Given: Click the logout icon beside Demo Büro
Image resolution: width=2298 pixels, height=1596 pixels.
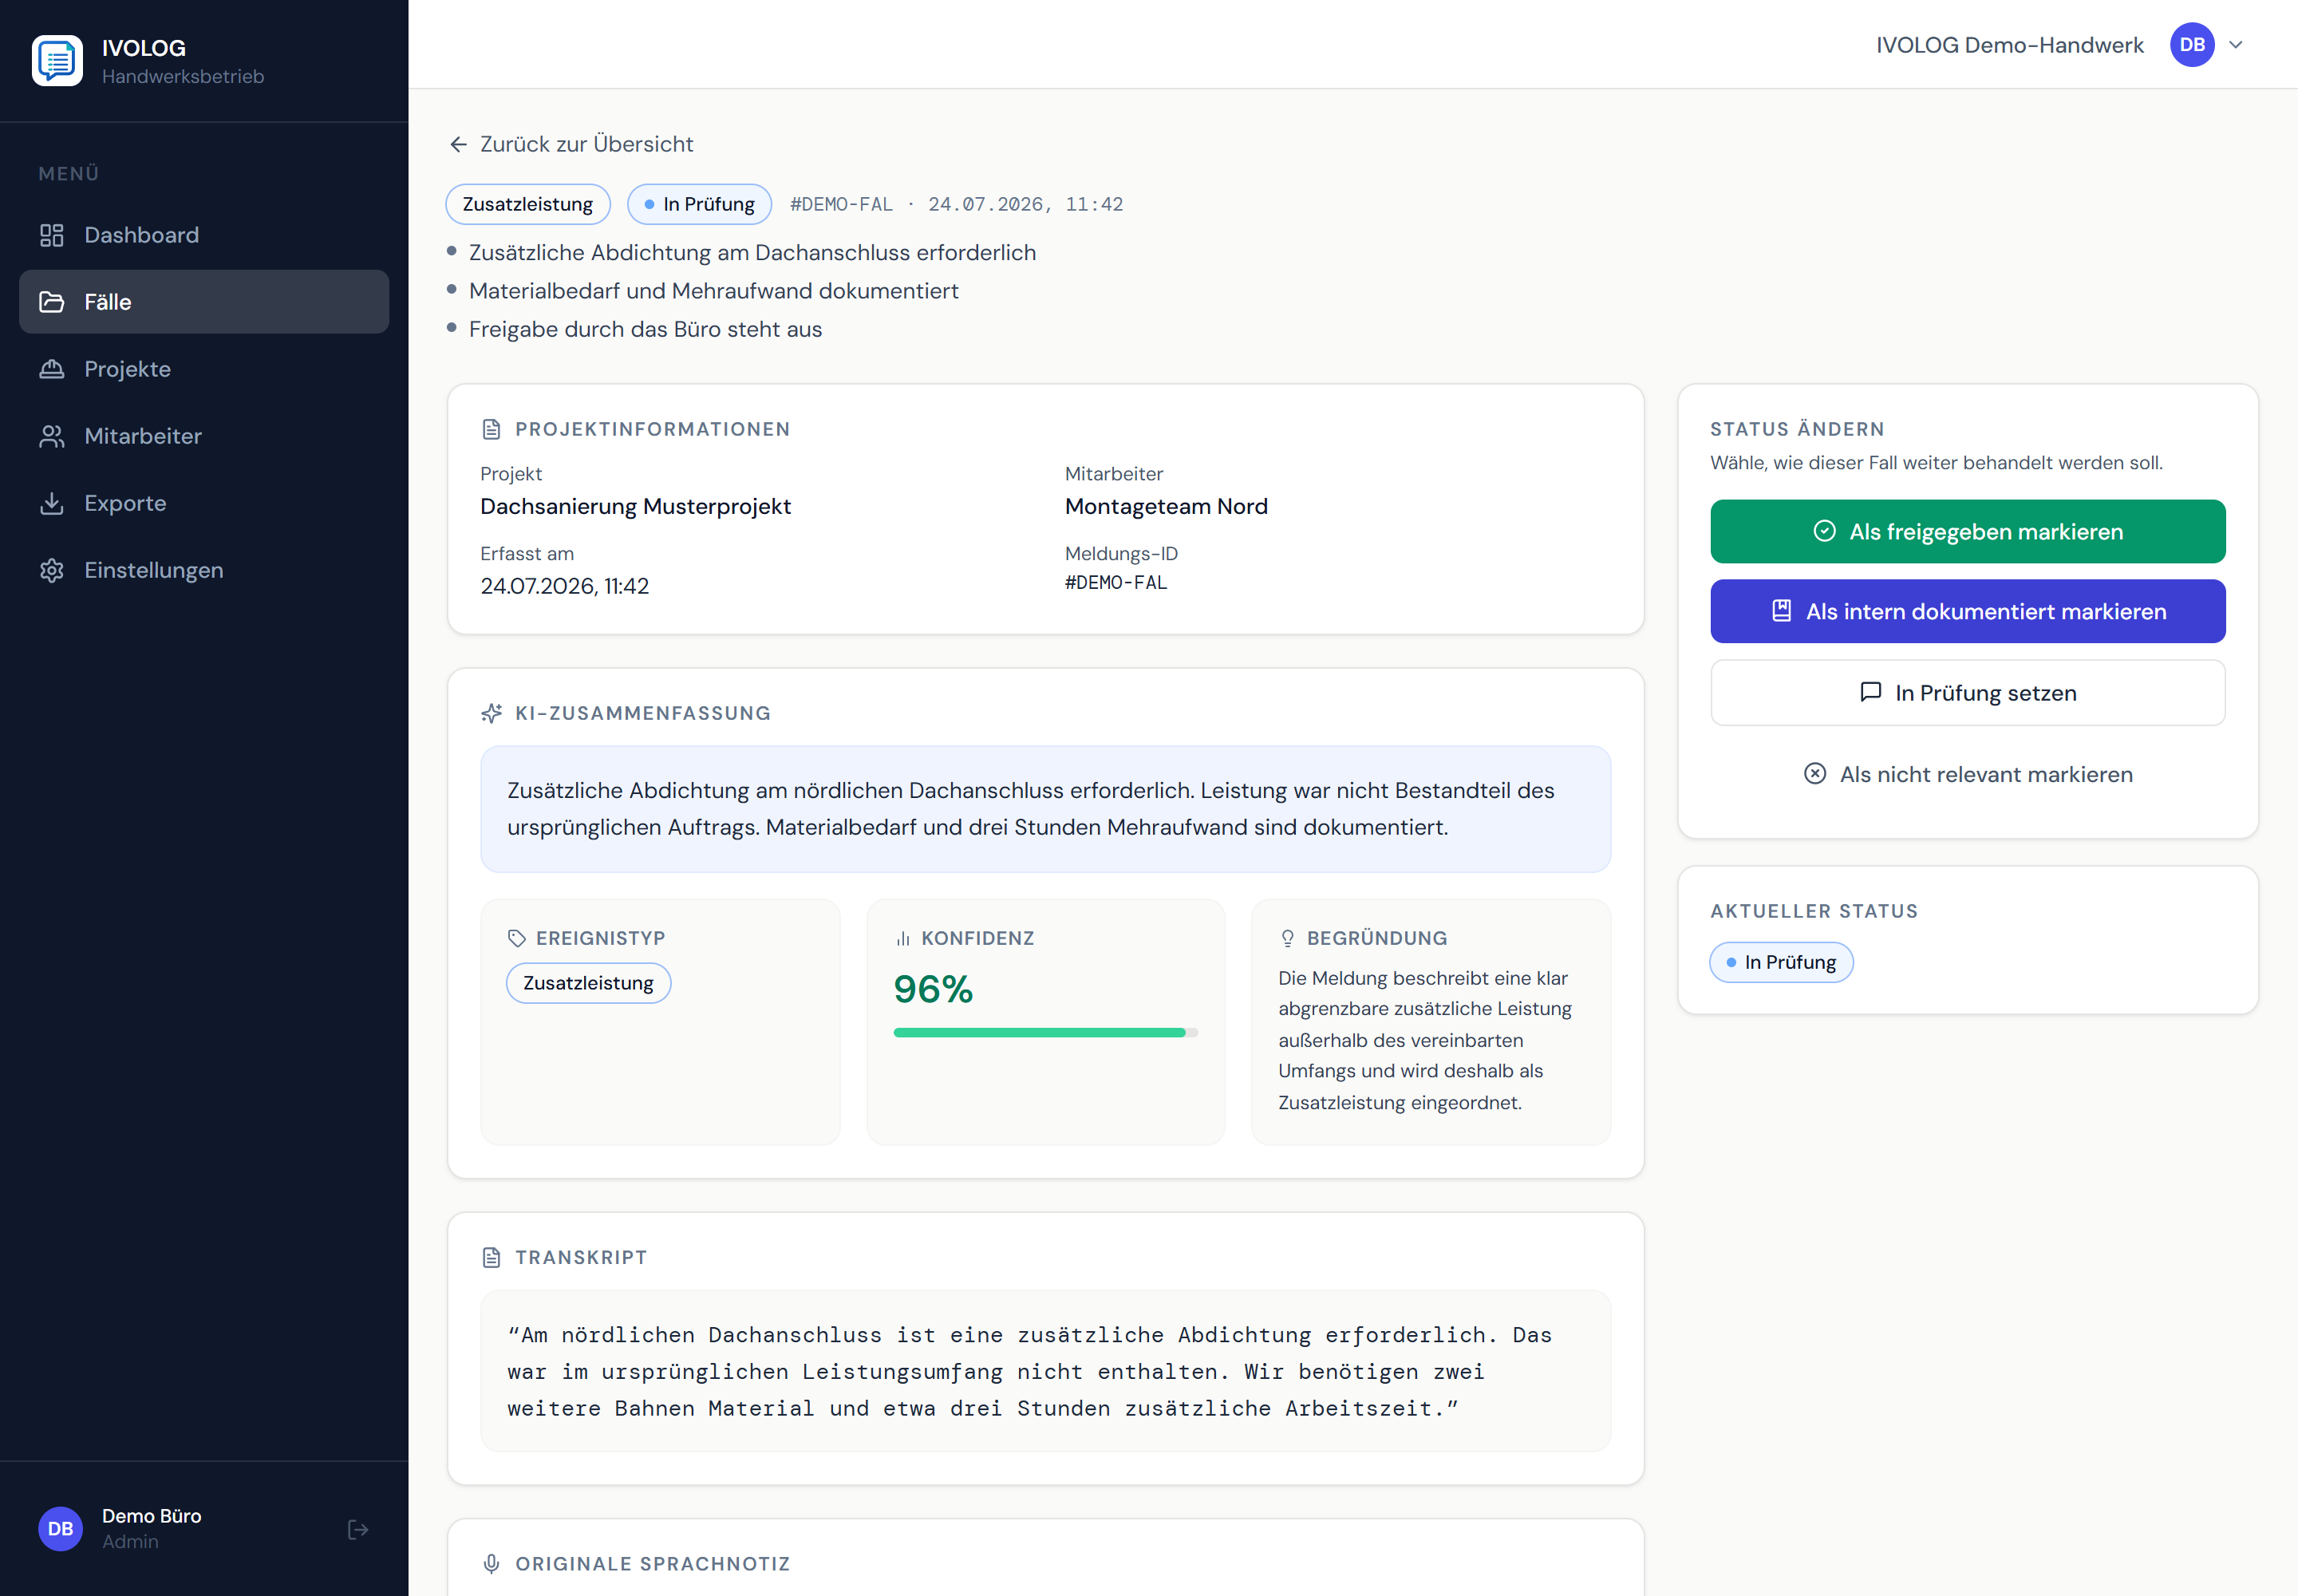Looking at the screenshot, I should (x=358, y=1529).
